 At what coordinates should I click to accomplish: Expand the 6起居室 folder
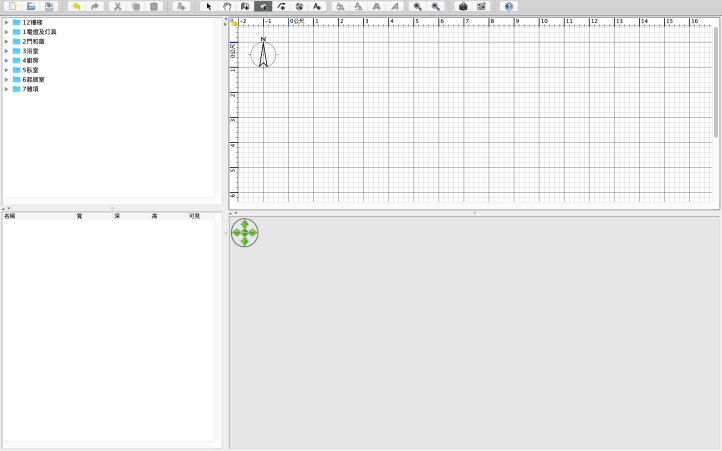coord(6,79)
